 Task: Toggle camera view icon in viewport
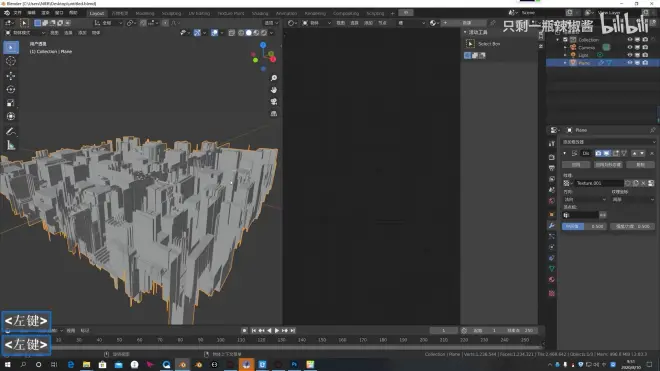pyautogui.click(x=274, y=102)
